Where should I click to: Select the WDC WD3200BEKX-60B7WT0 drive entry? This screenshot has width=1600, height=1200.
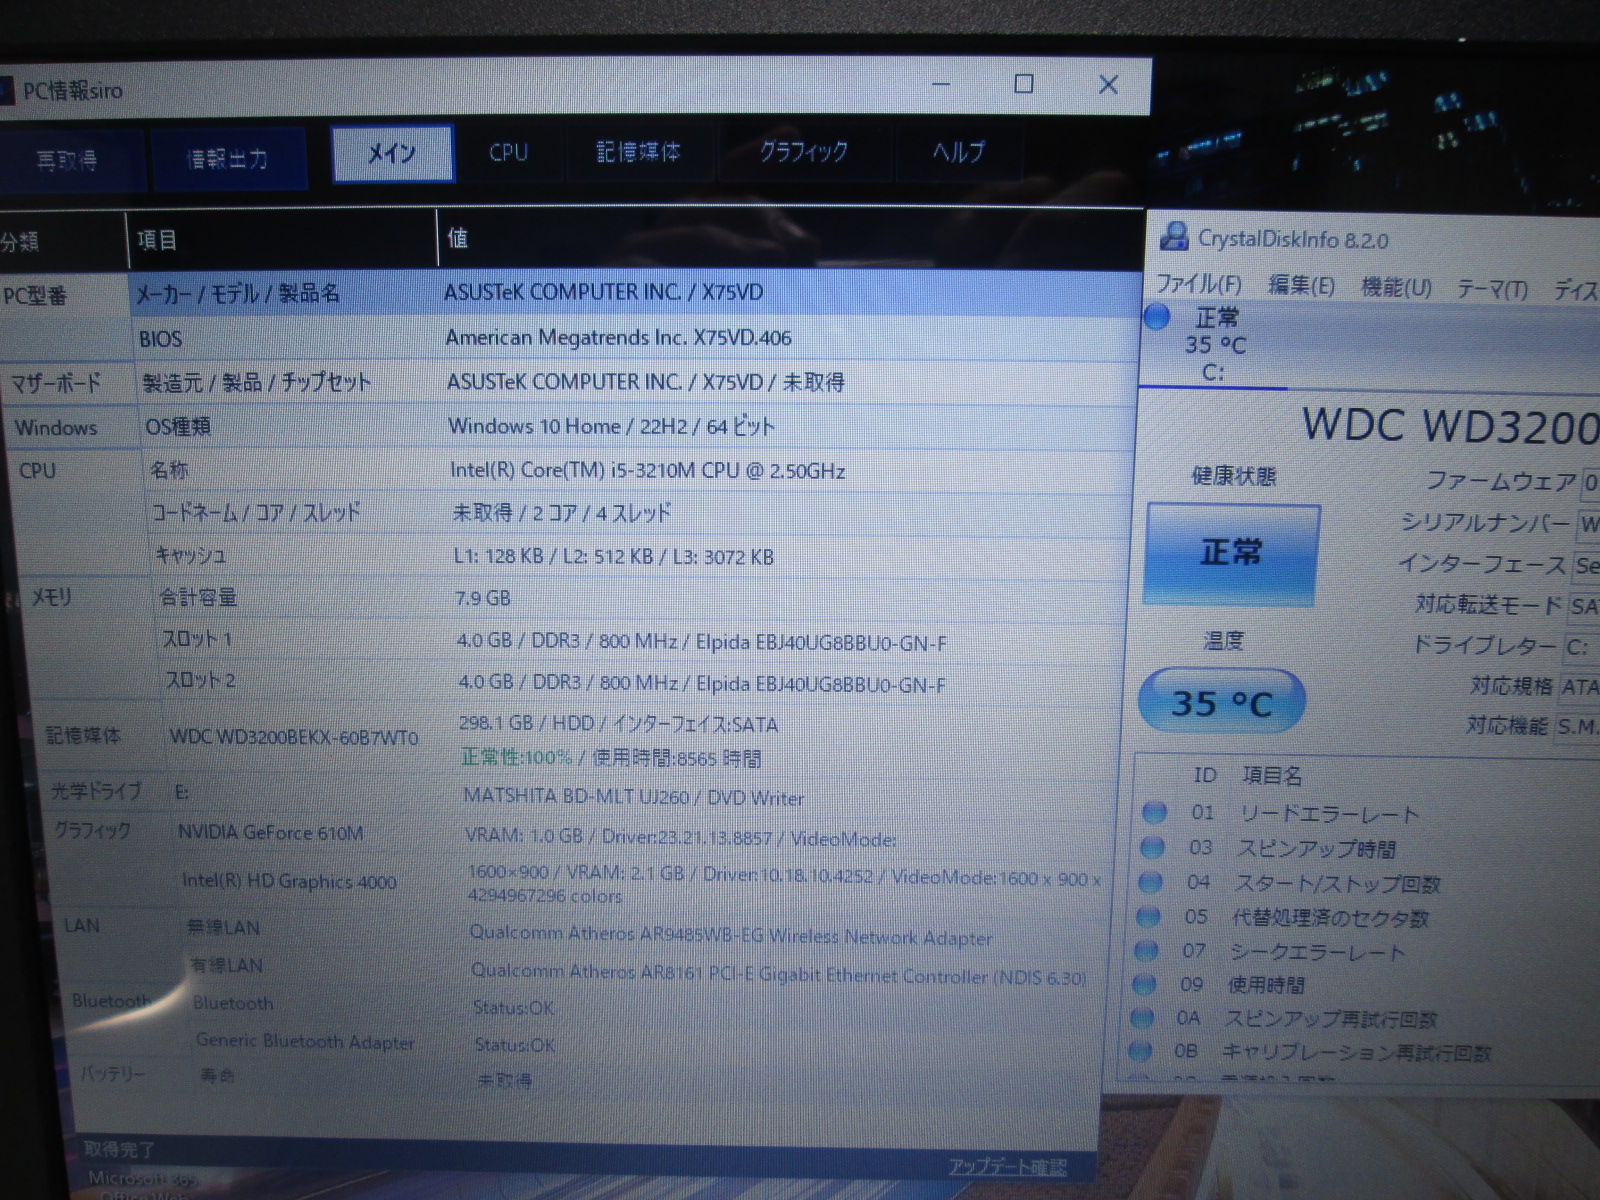click(294, 737)
